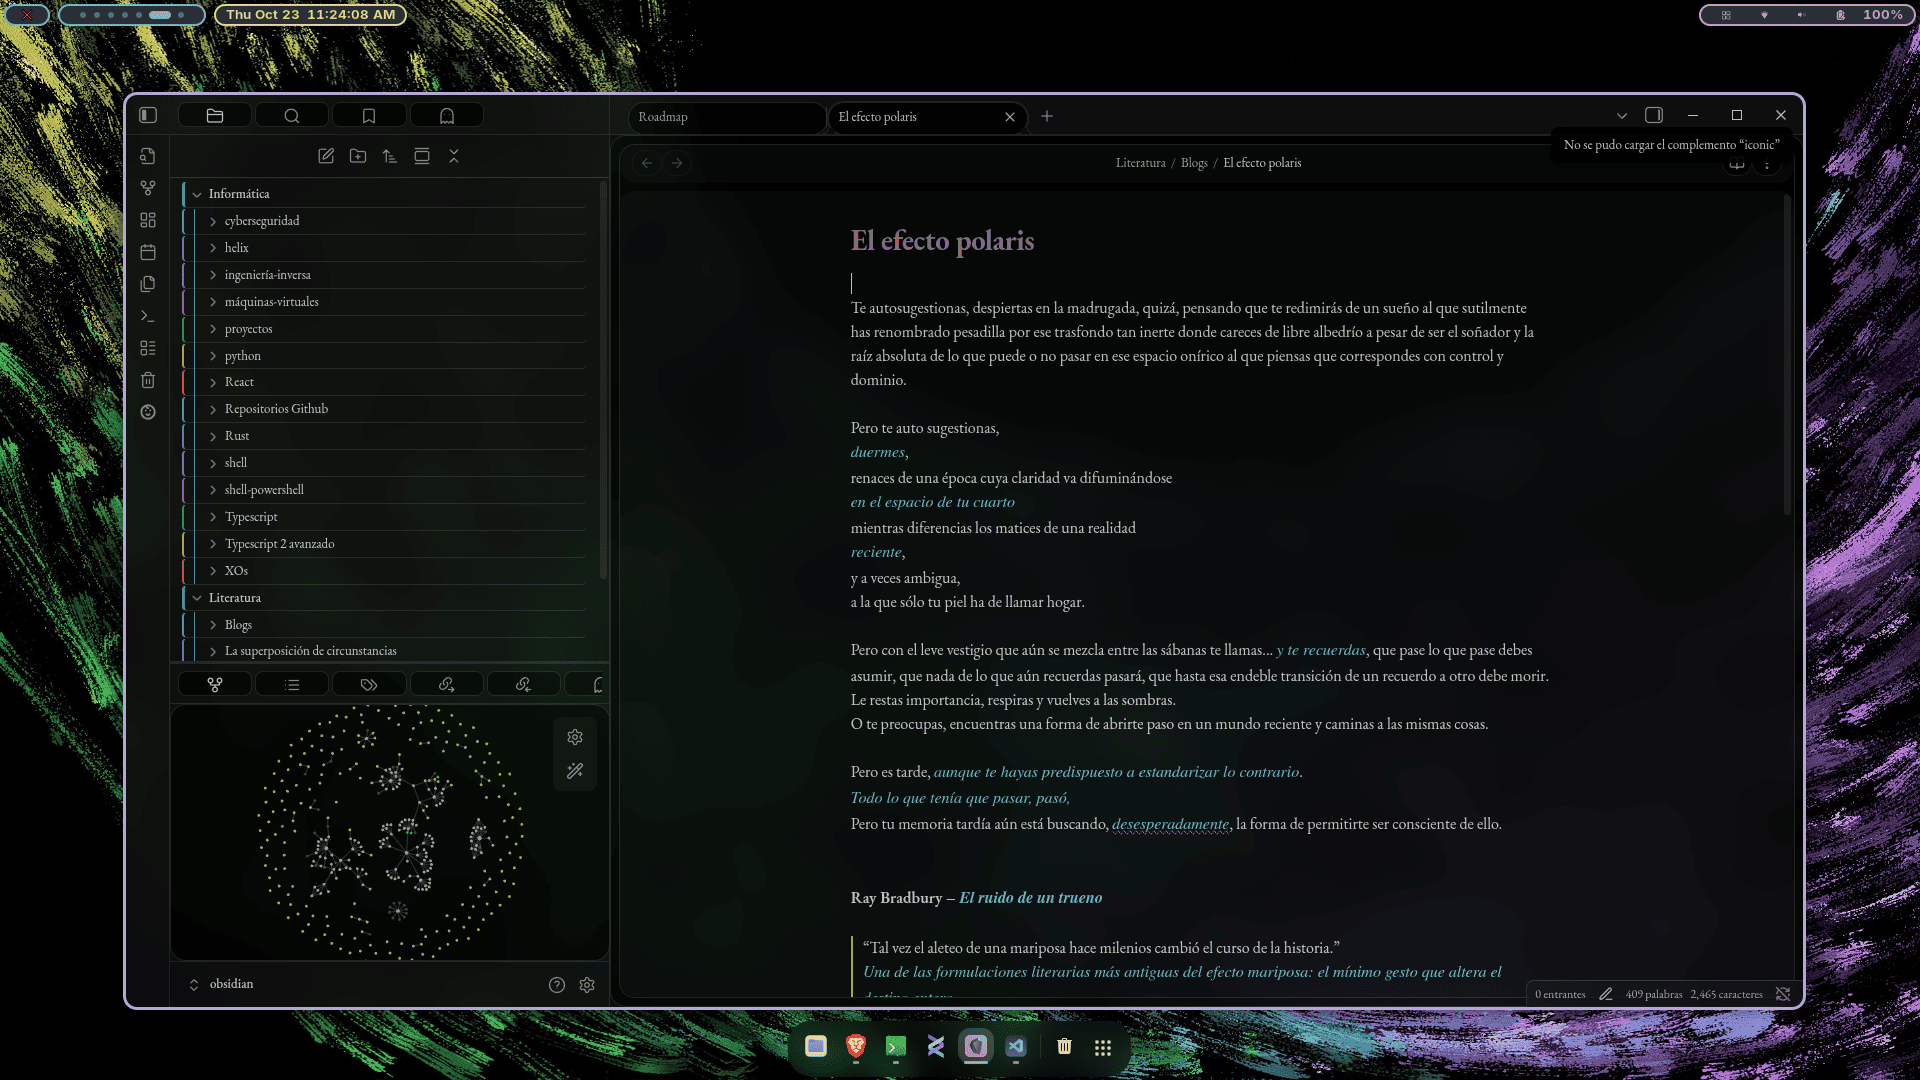Toggle the left sidebar visibility
Screen dimensions: 1920x1080
[148, 115]
